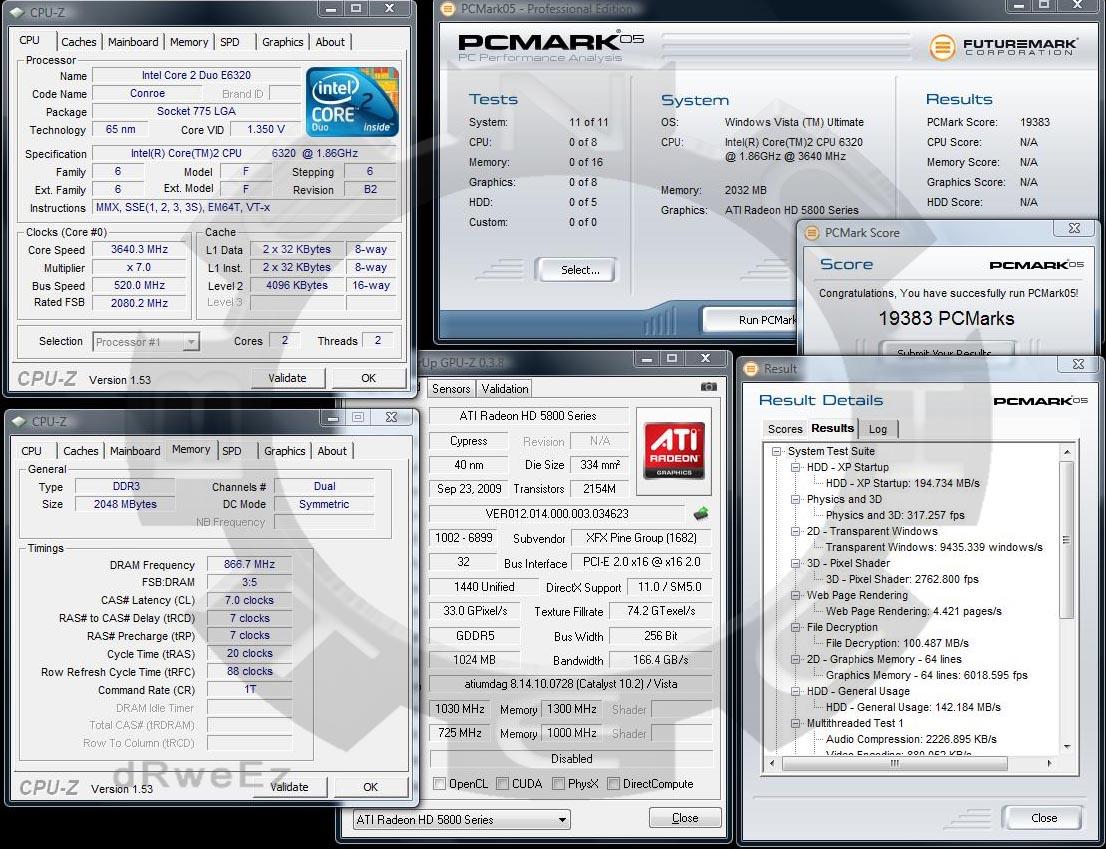Image resolution: width=1106 pixels, height=849 pixels.
Task: Click the Result dialog title icon
Action: tap(750, 369)
